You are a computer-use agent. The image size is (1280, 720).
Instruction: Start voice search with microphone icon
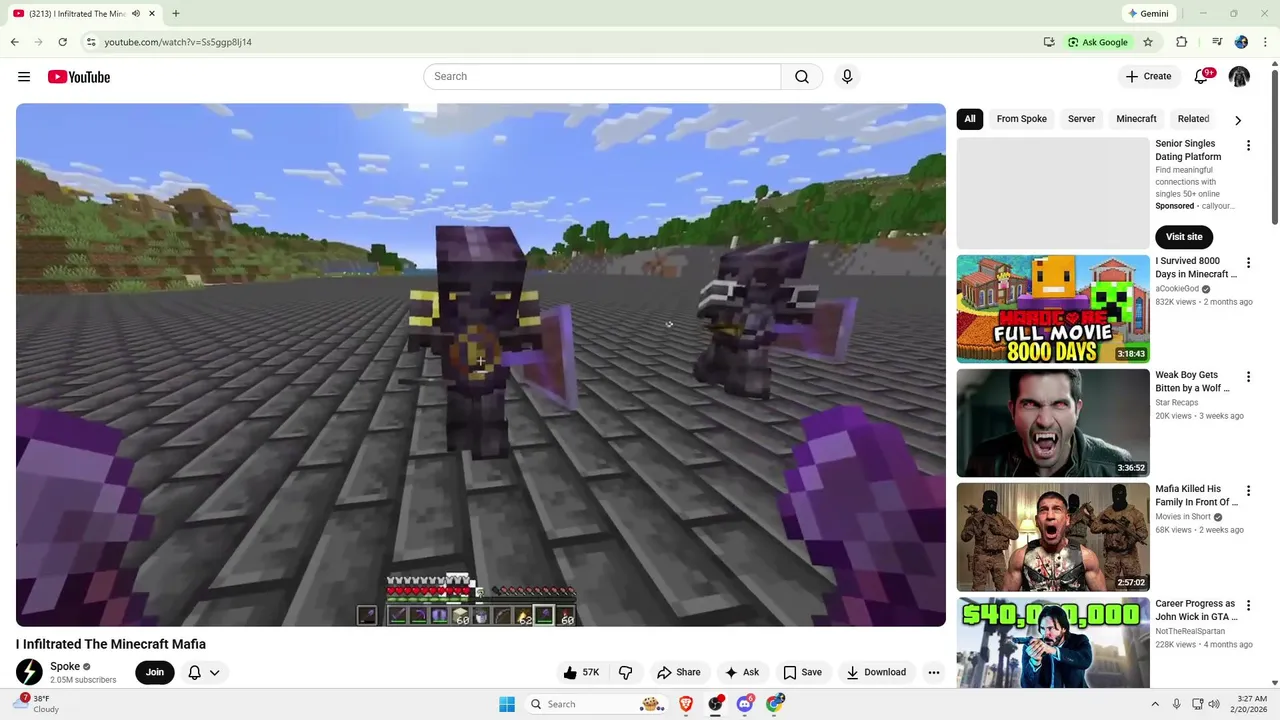point(847,77)
